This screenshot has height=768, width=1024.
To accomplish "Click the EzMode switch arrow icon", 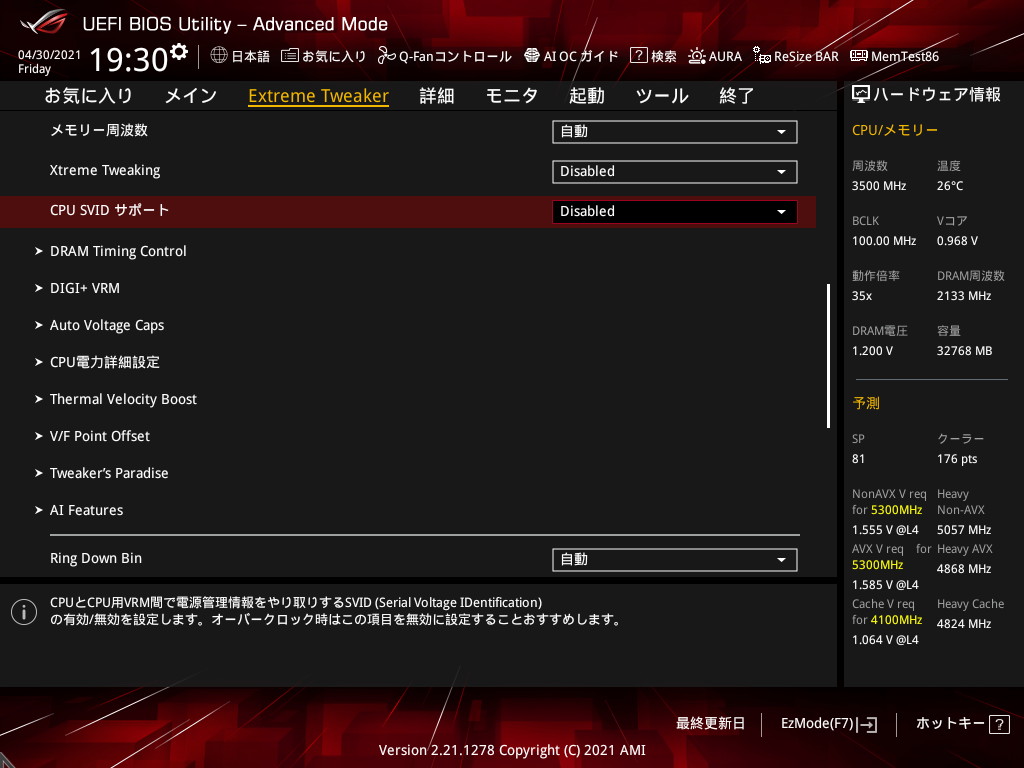I will (x=868, y=724).
